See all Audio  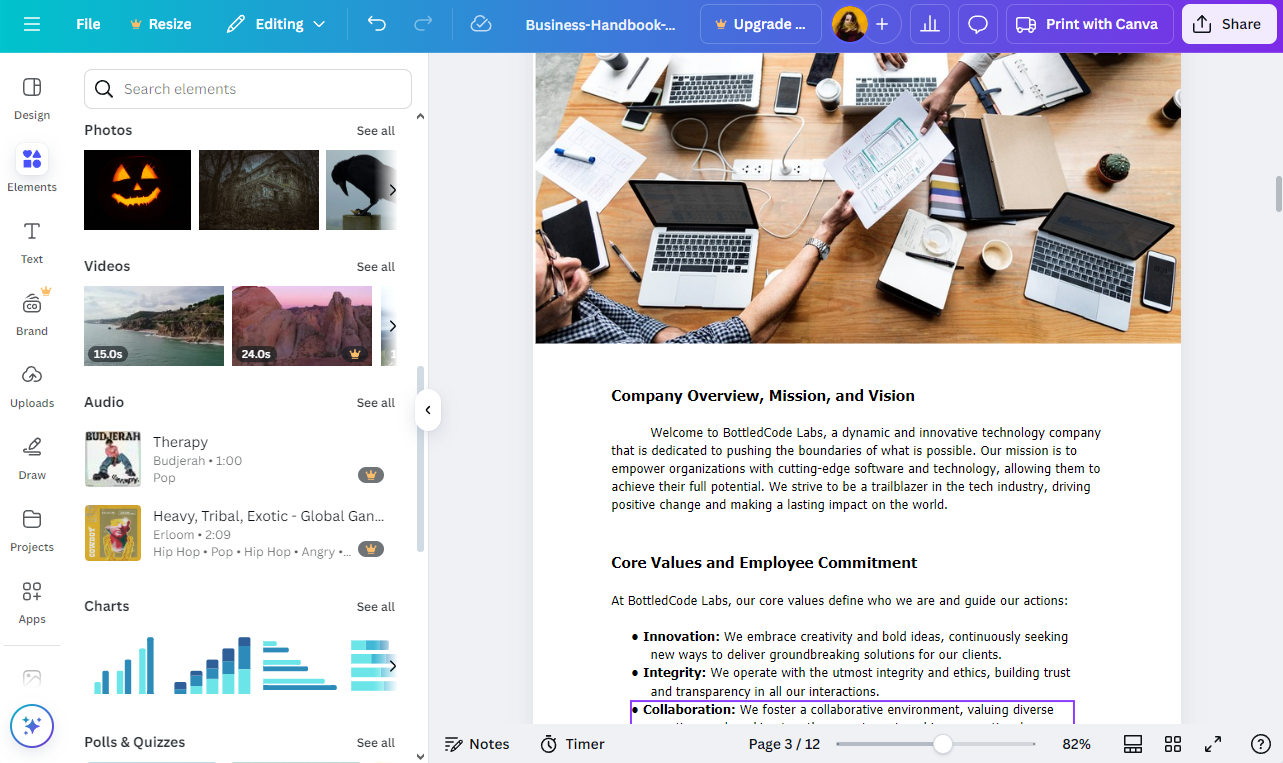point(376,403)
